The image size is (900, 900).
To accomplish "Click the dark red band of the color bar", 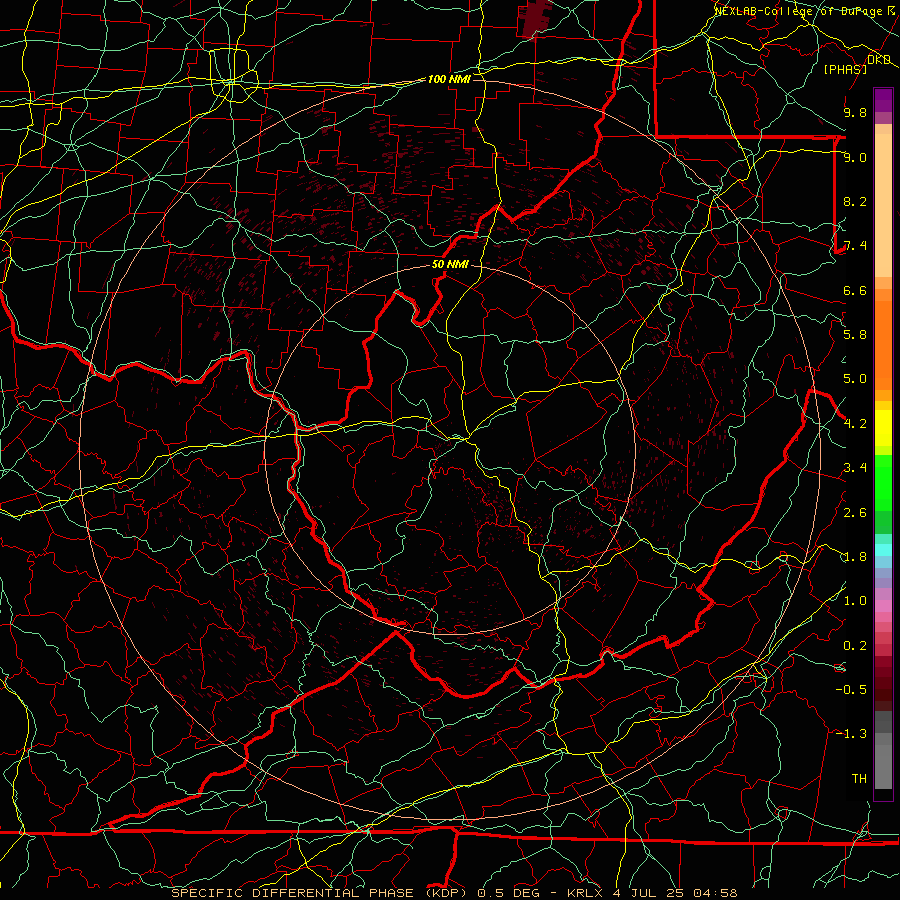I will 883,677.
